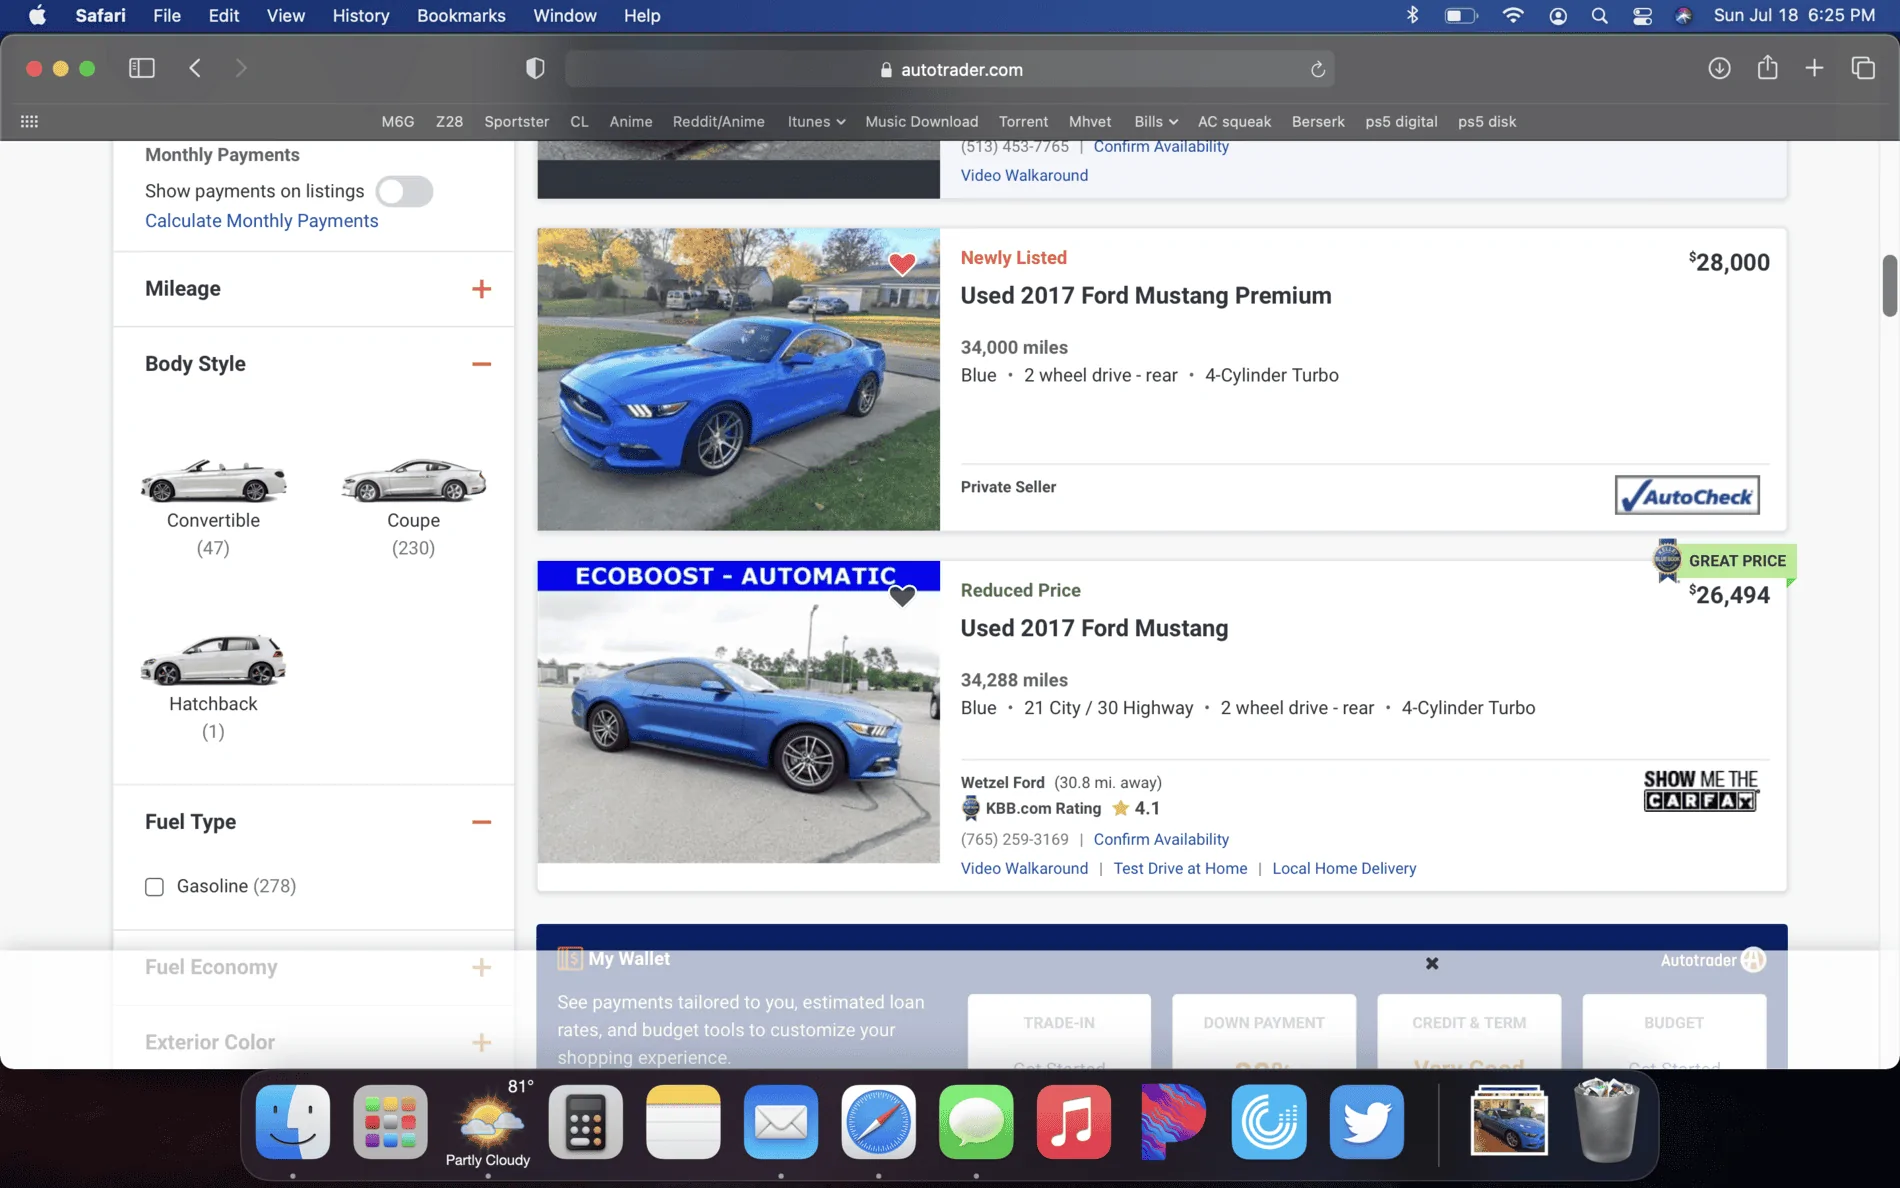Image resolution: width=1900 pixels, height=1188 pixels.
Task: Save the Used 2017 Ford Mustang heart
Action: (902, 596)
